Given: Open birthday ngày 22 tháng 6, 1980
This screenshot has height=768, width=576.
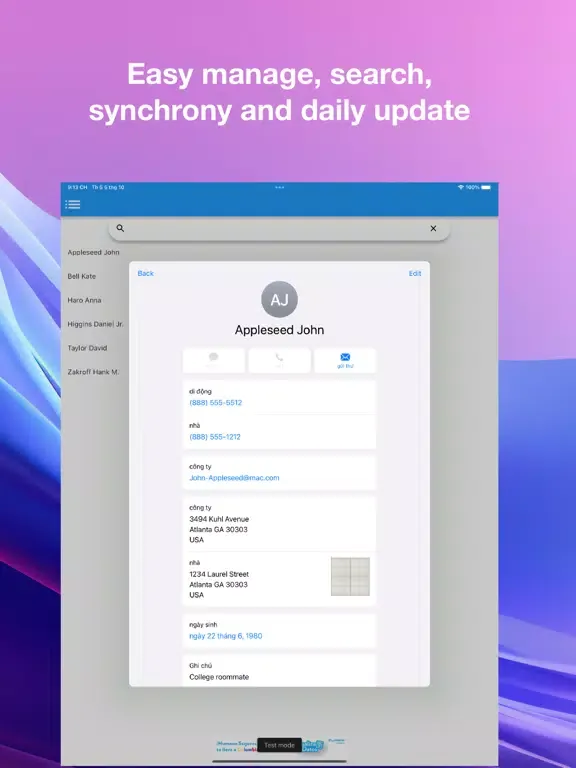Looking at the screenshot, I should tap(226, 636).
